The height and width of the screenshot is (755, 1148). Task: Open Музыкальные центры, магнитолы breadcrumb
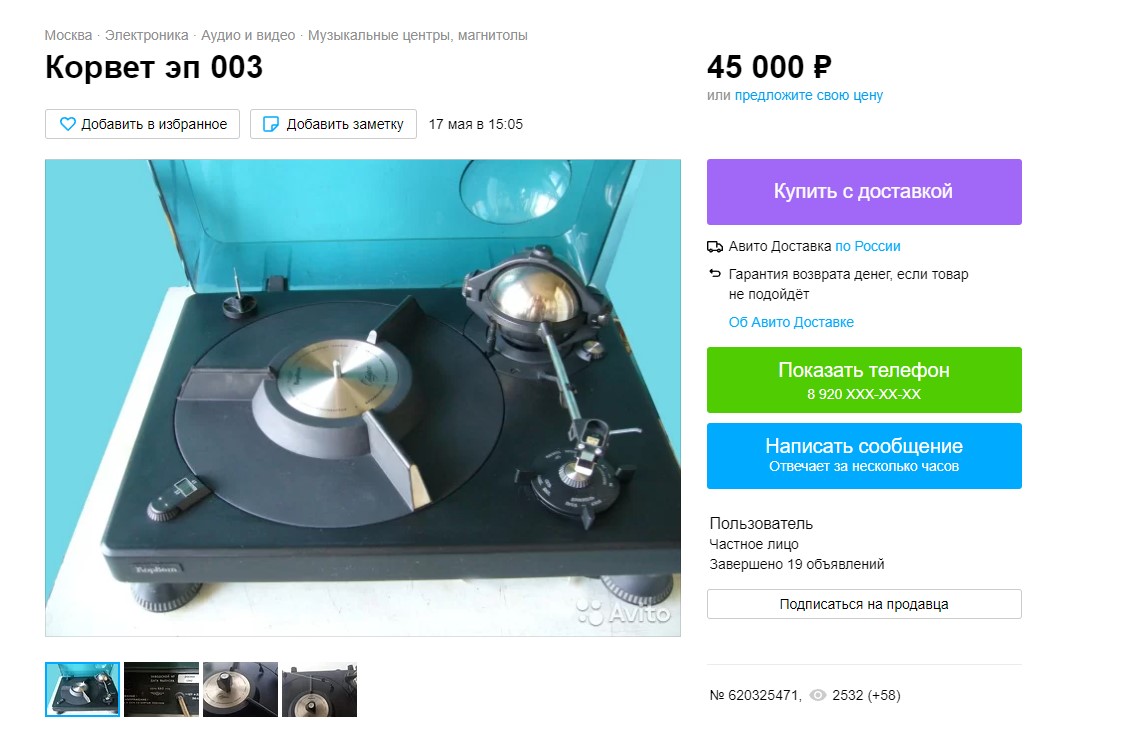point(417,35)
